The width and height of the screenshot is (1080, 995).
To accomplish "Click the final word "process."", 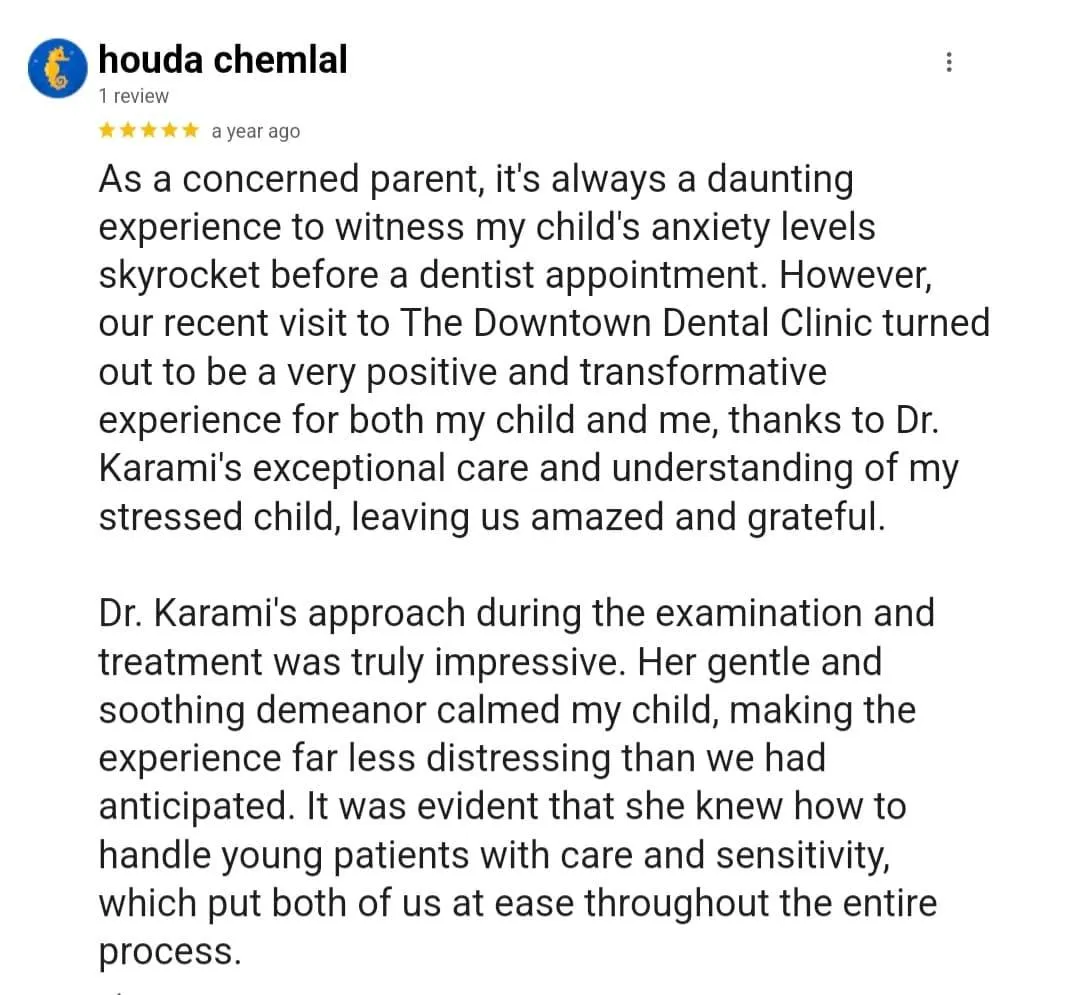I will click(x=170, y=953).
